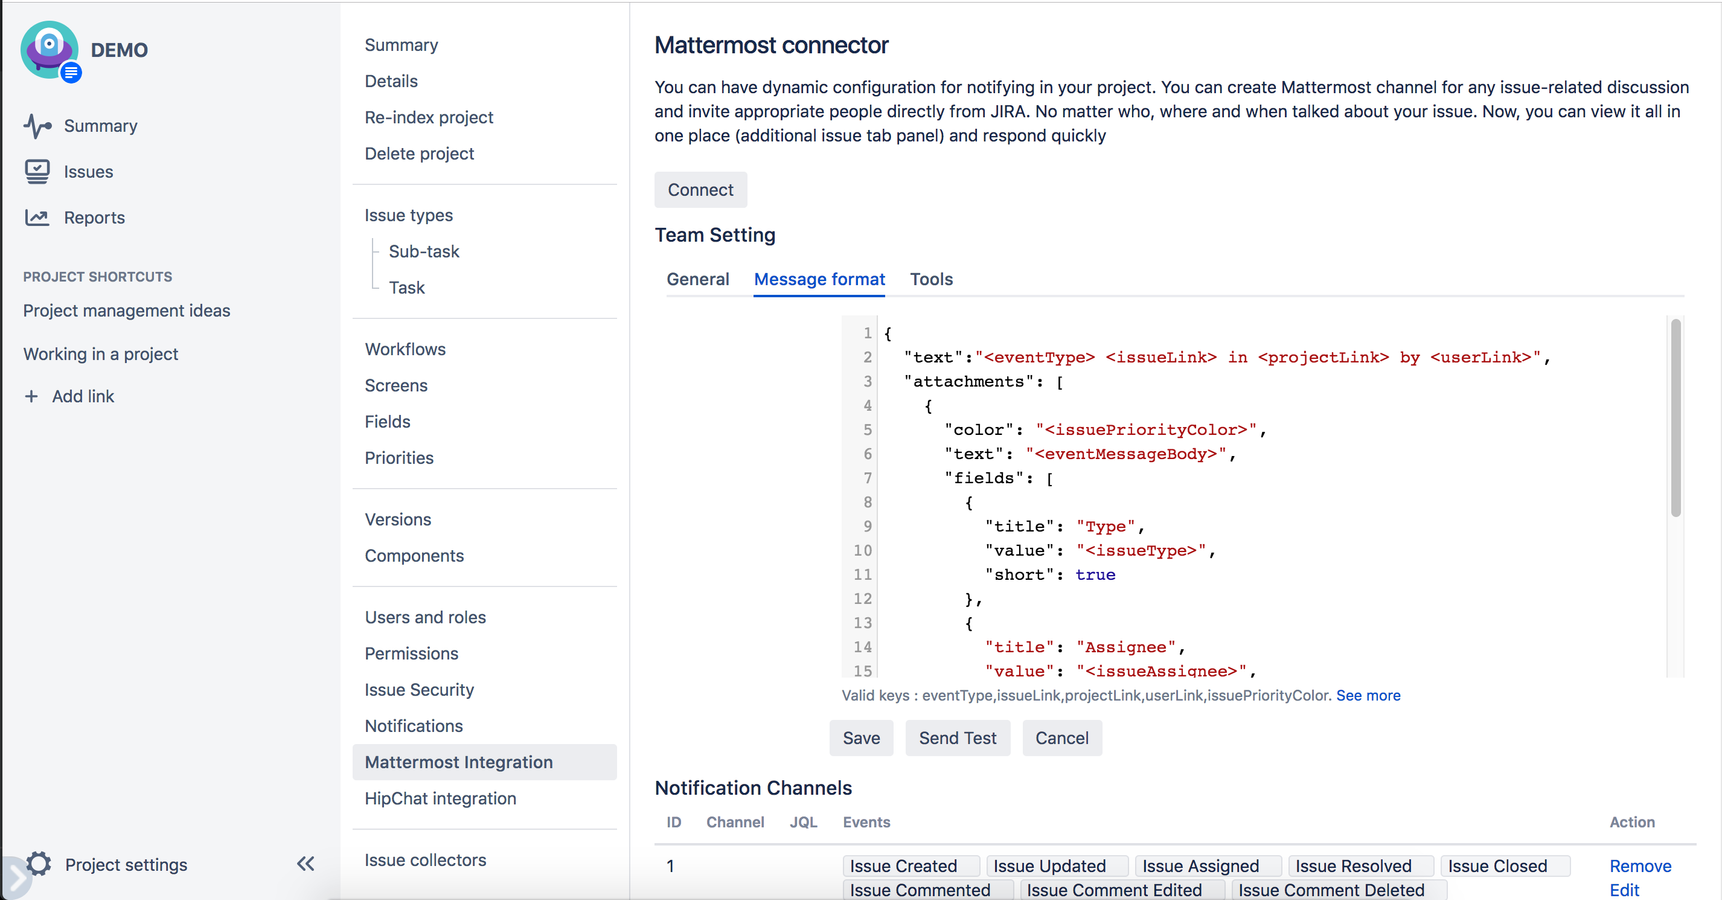Click the Summary pulse icon in sidebar
The image size is (1722, 900).
[x=38, y=126]
